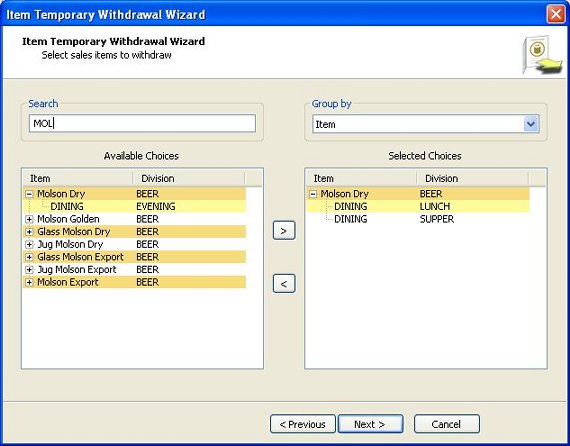
Task: Select DINING EVENING row in Available Choices
Action: point(135,206)
